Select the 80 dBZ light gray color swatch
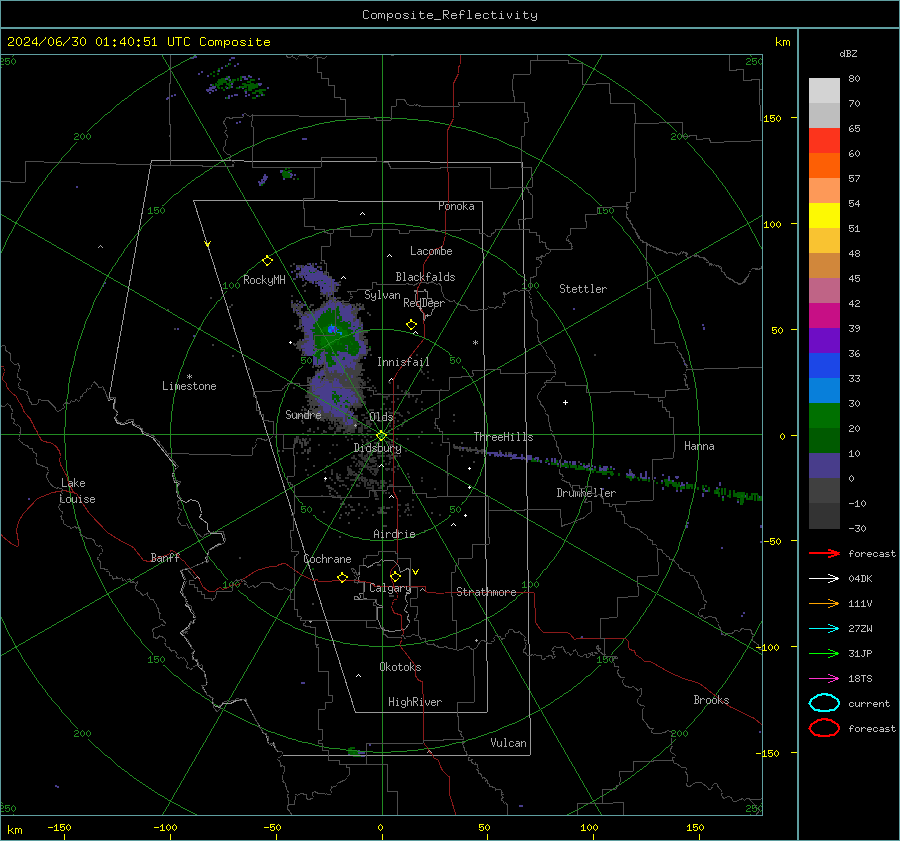 point(824,90)
